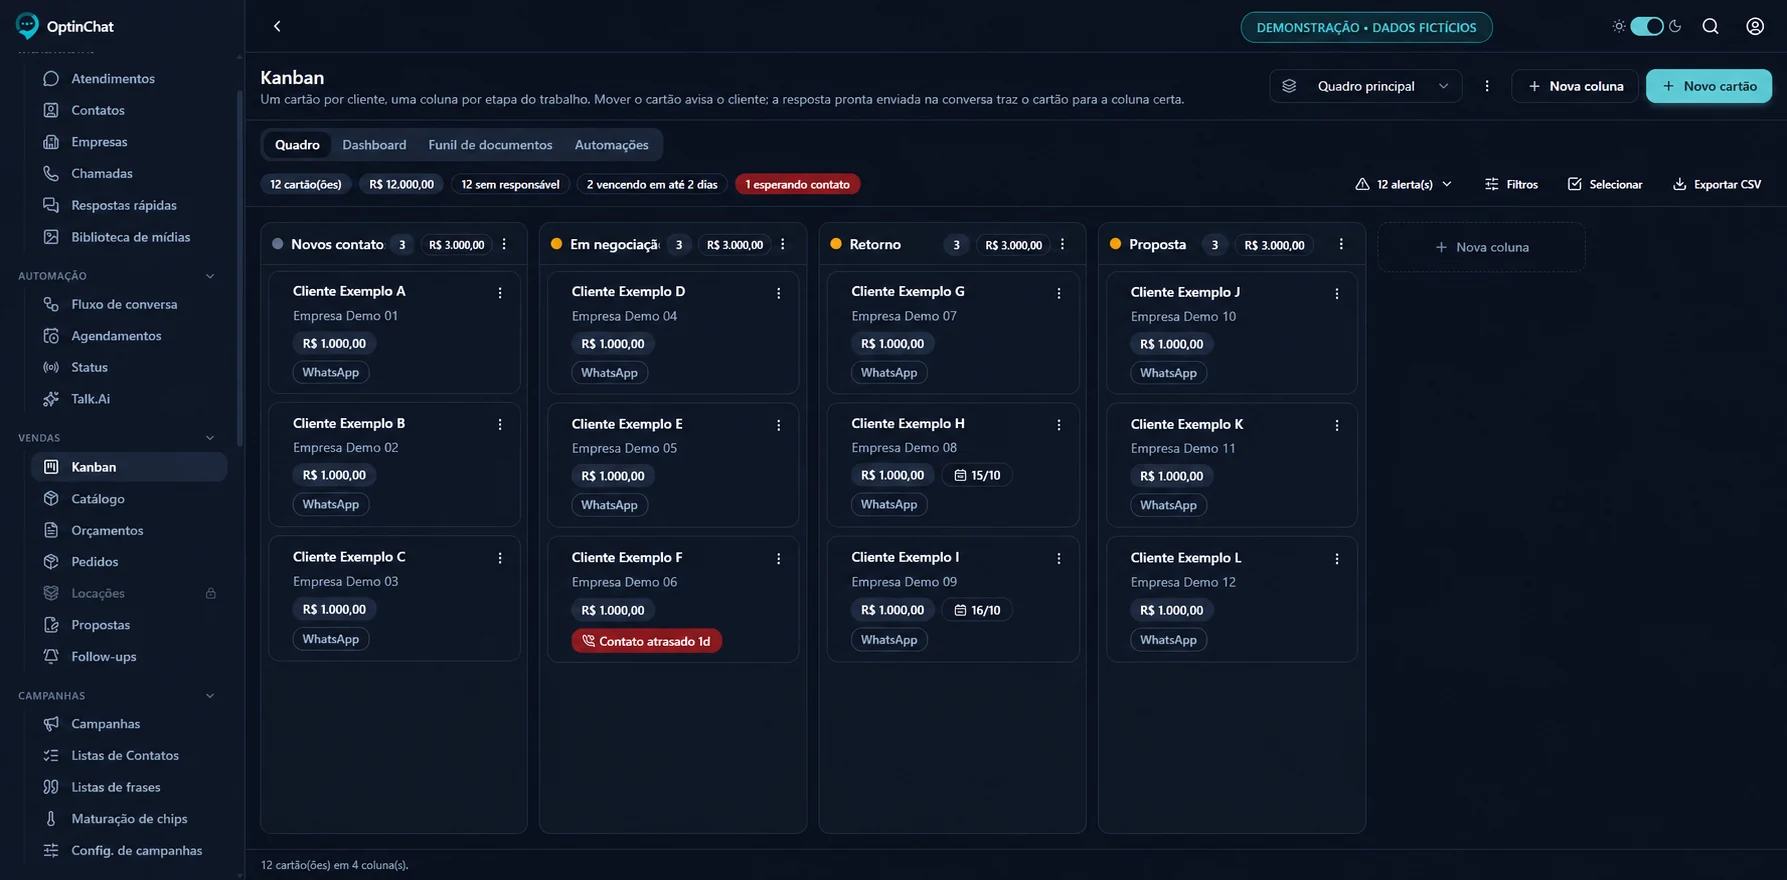The image size is (1787, 880).
Task: Click the Maturação de chips thermometer icon
Action: 51,819
